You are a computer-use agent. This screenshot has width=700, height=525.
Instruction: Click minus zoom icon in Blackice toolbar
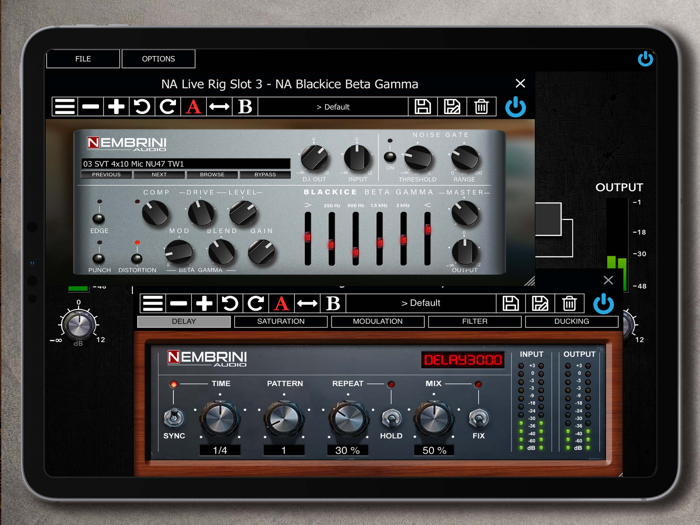91,107
